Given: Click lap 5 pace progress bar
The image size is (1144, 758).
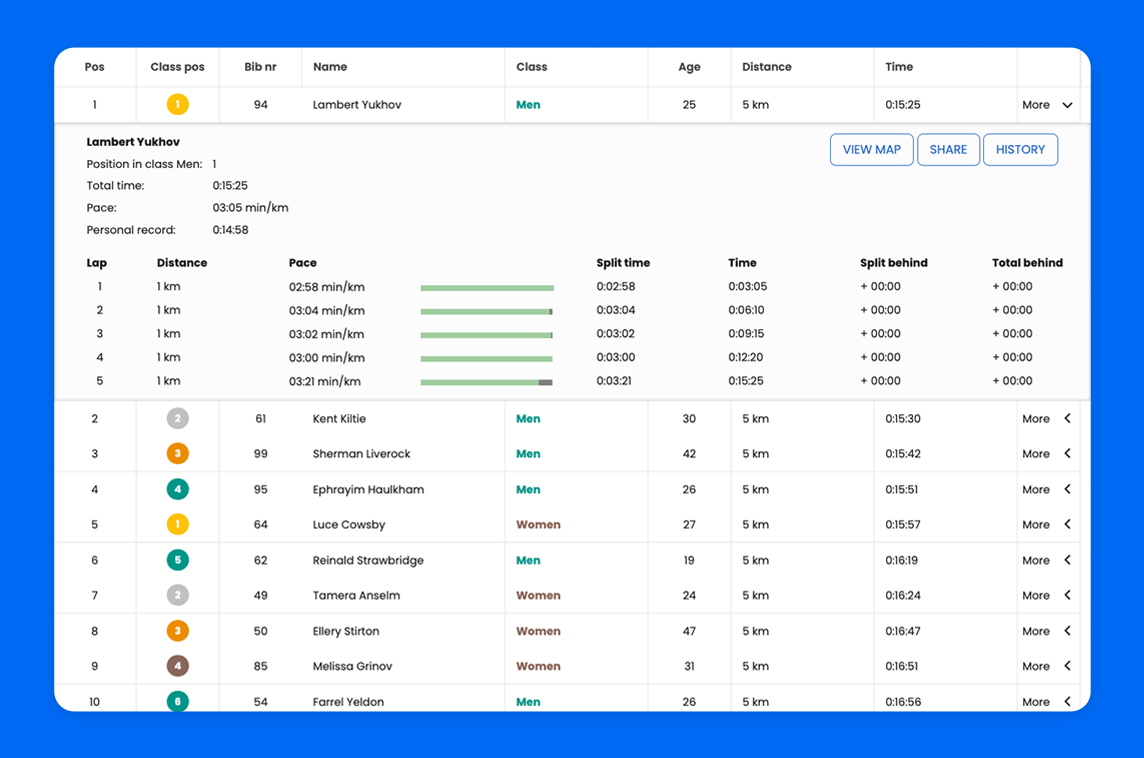Looking at the screenshot, I should pos(486,382).
